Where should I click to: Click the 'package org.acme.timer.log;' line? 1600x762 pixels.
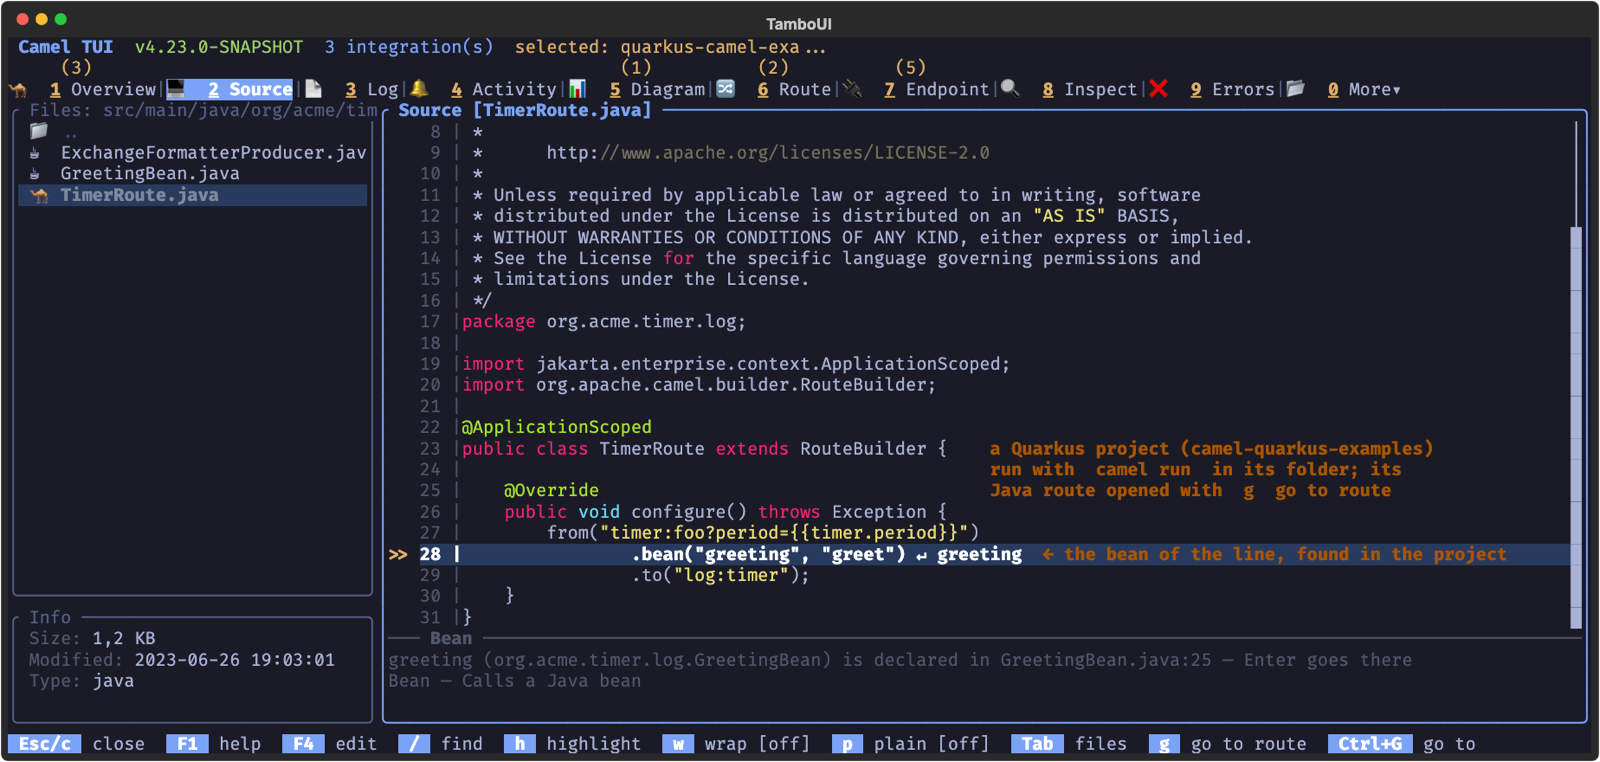(604, 322)
